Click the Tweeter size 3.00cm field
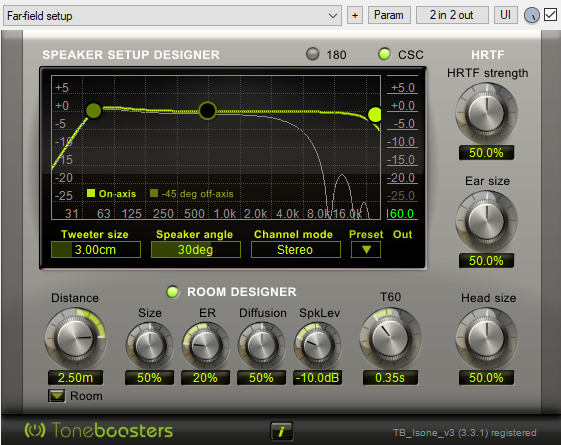Image resolution: width=561 pixels, height=445 pixels. pos(96,249)
